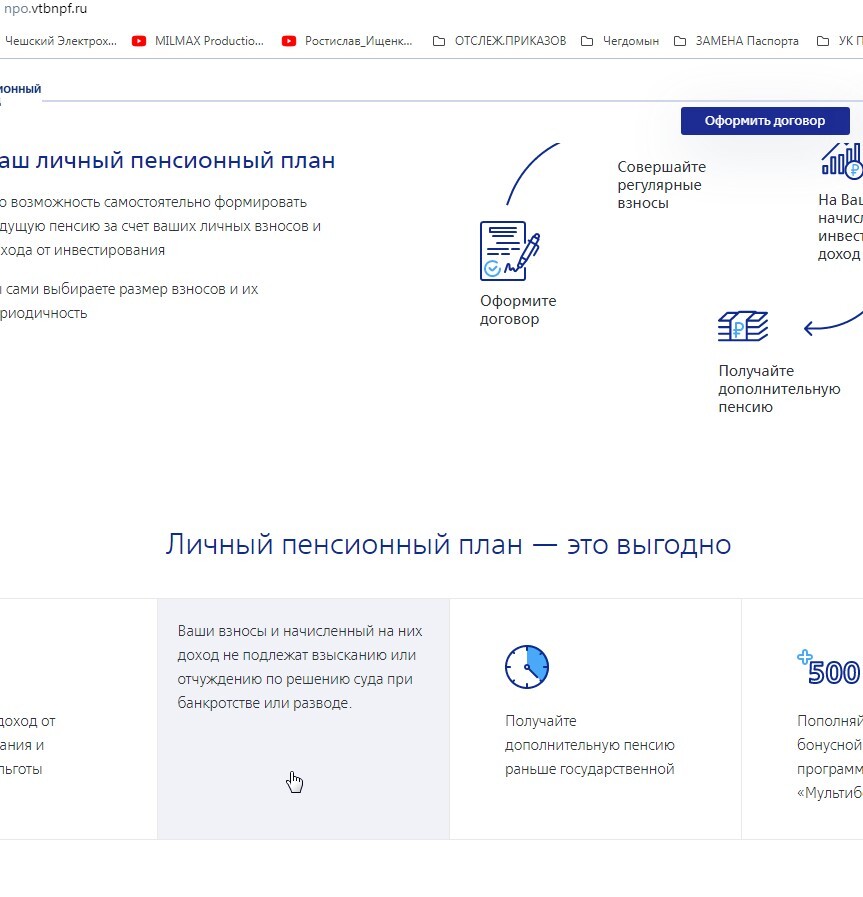
Task: Open the Чешский Электрох bookmark
Action: click(60, 41)
